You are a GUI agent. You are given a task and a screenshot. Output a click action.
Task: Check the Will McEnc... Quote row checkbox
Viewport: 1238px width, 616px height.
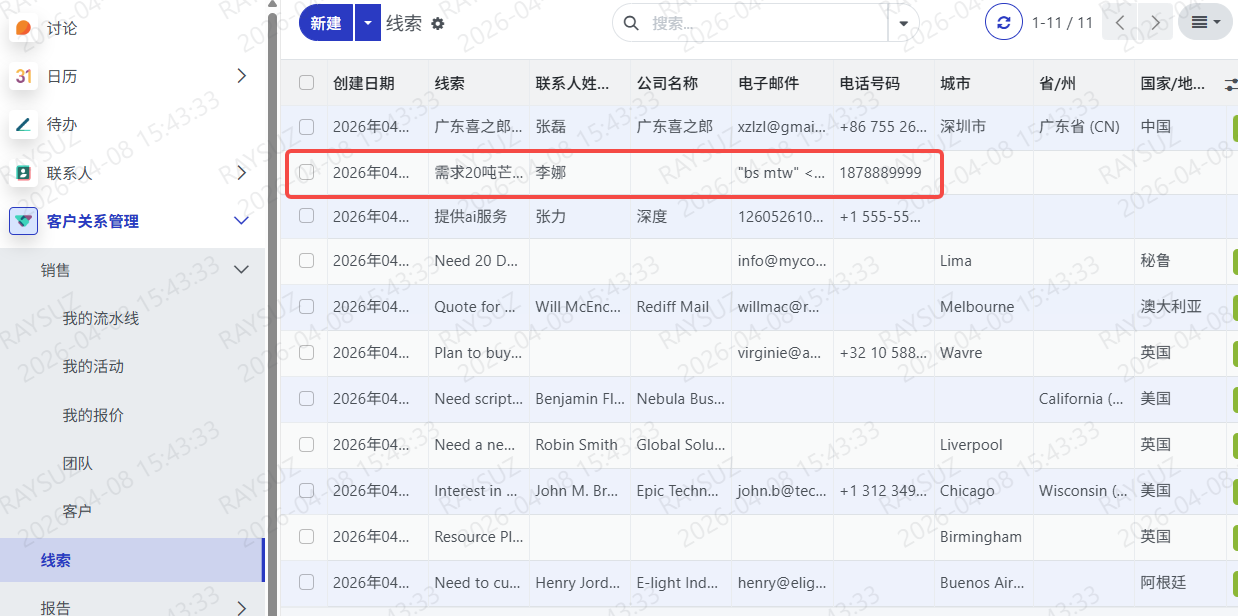[306, 306]
